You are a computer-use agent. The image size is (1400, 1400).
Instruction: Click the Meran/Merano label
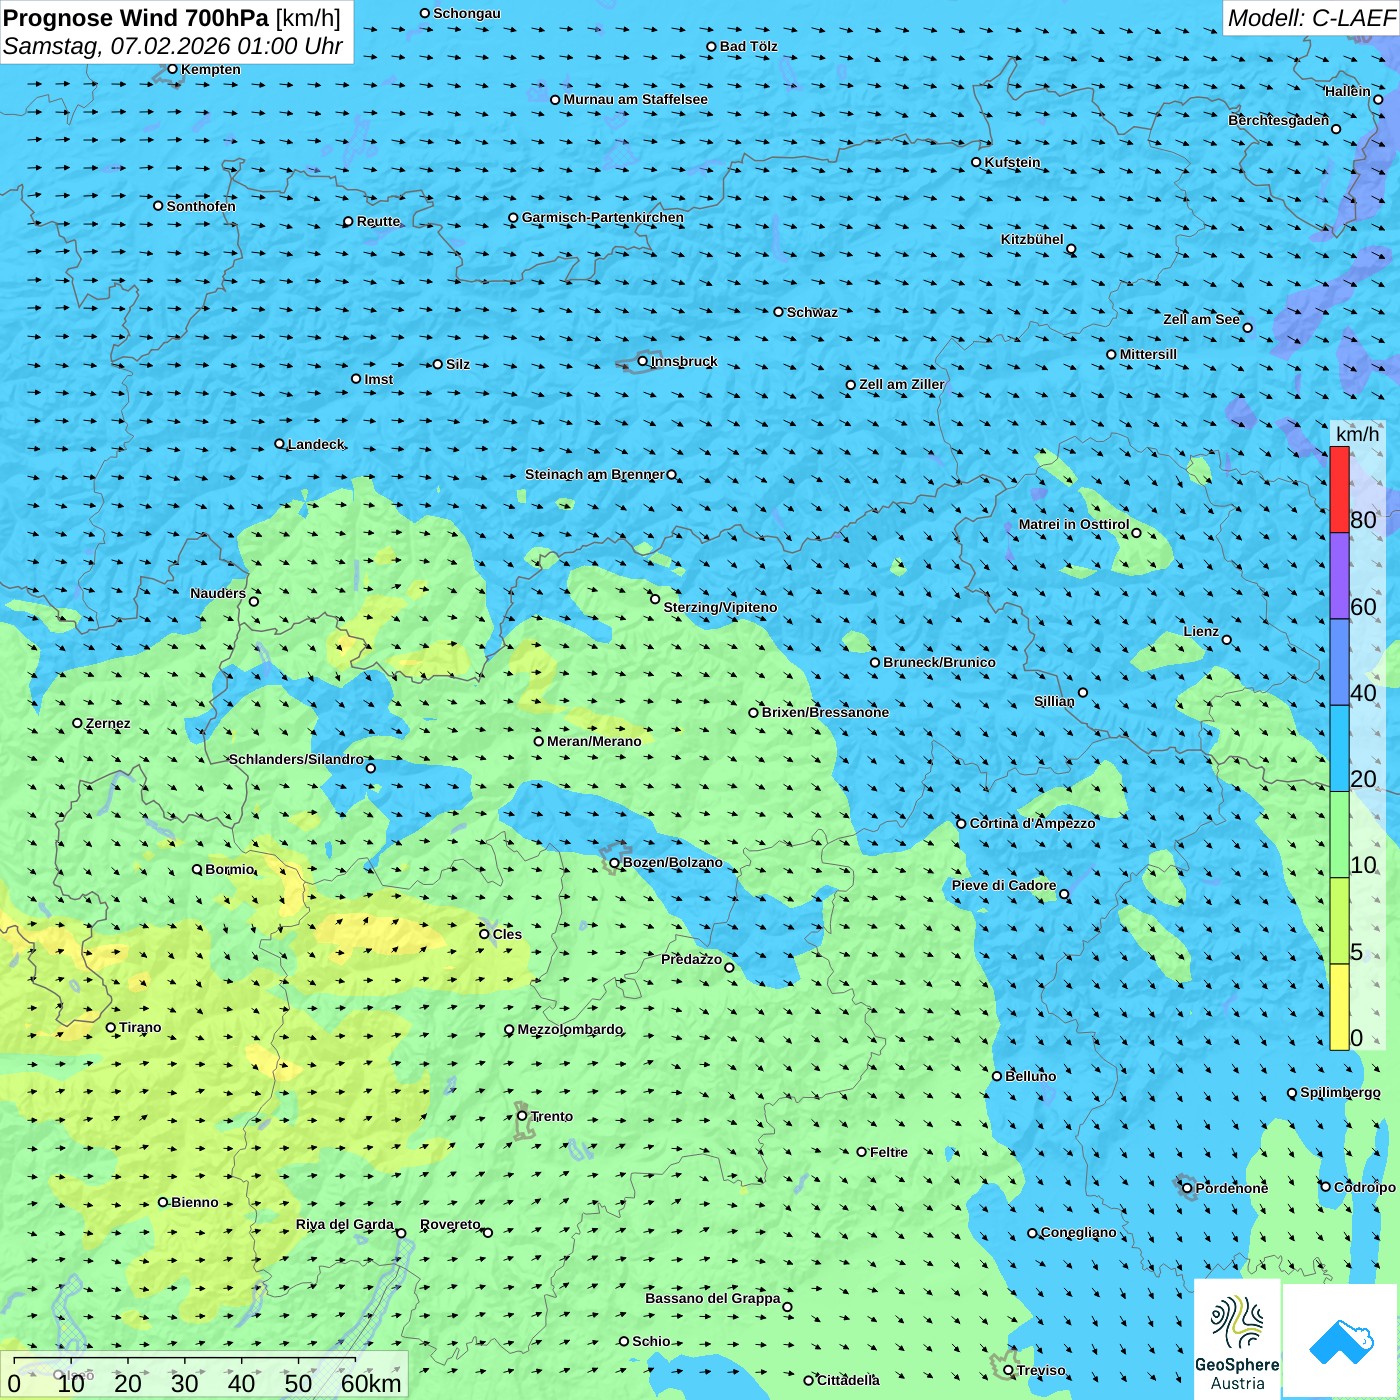click(595, 741)
